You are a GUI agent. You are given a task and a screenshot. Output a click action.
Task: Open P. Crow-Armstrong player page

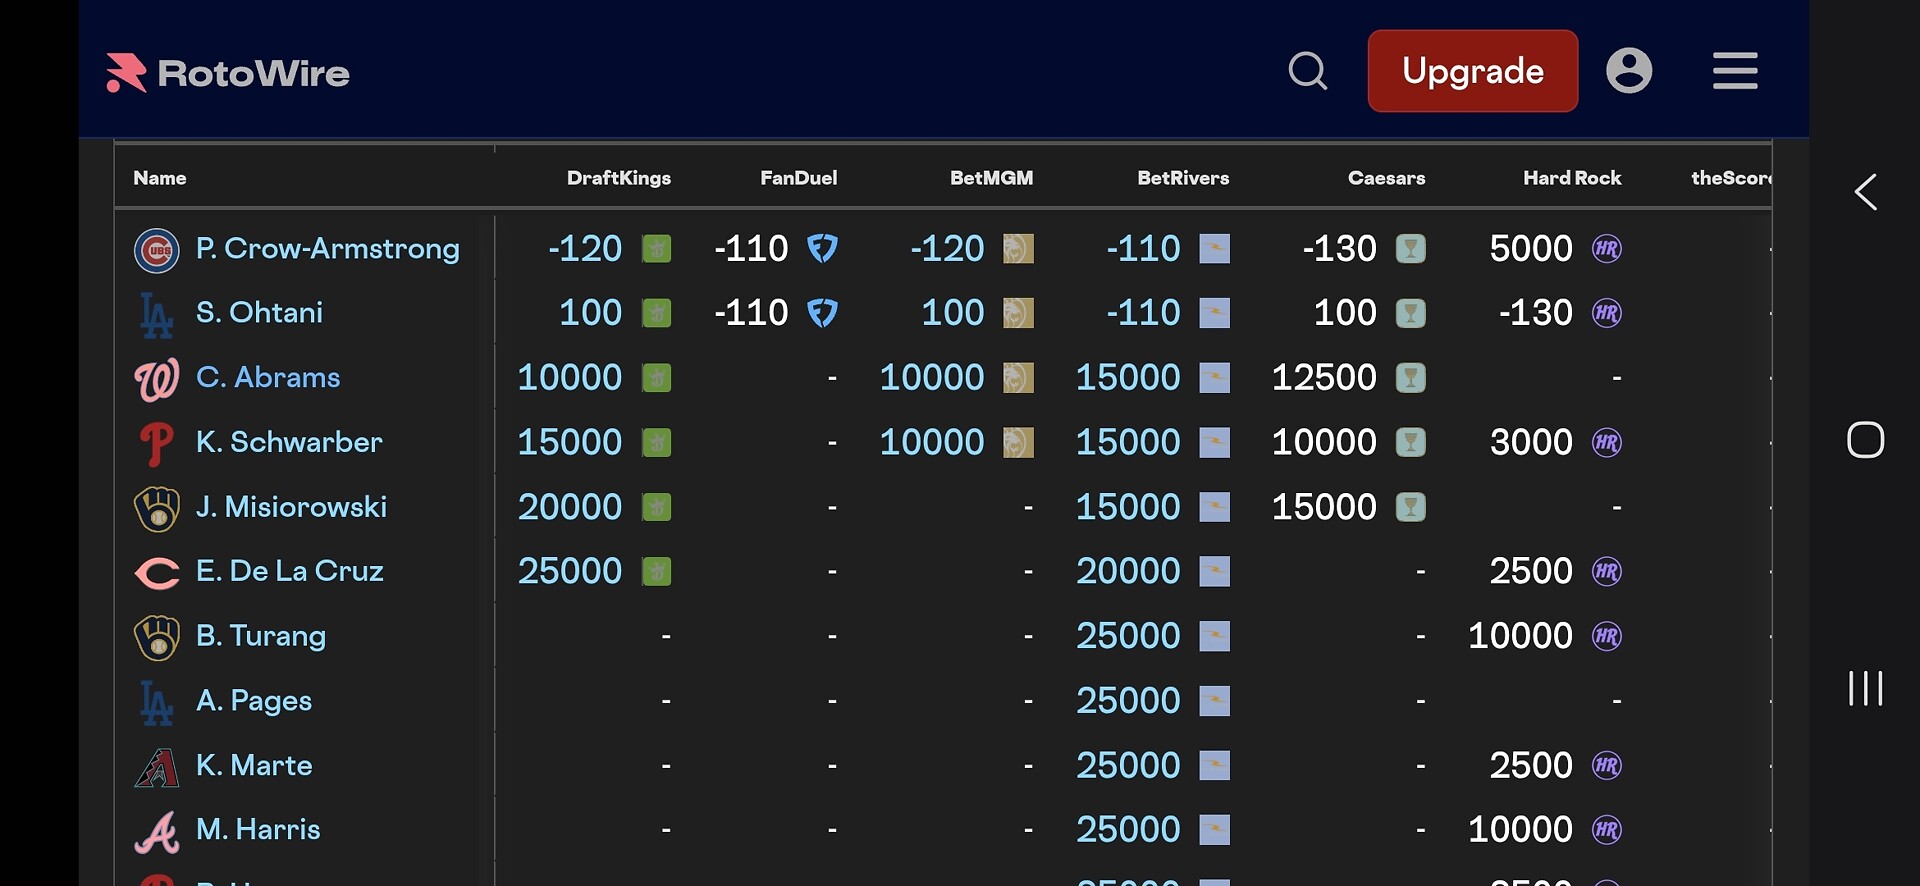pyautogui.click(x=328, y=248)
